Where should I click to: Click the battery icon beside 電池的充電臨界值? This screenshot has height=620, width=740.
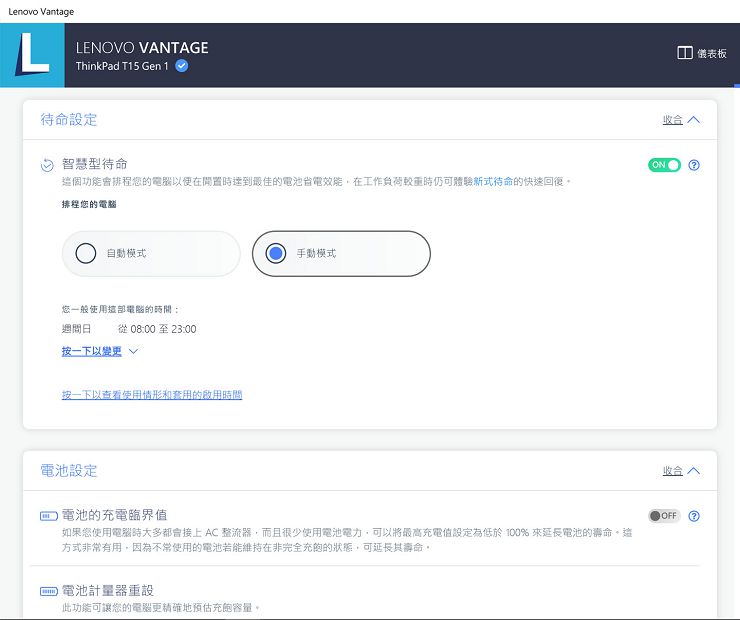(x=49, y=516)
